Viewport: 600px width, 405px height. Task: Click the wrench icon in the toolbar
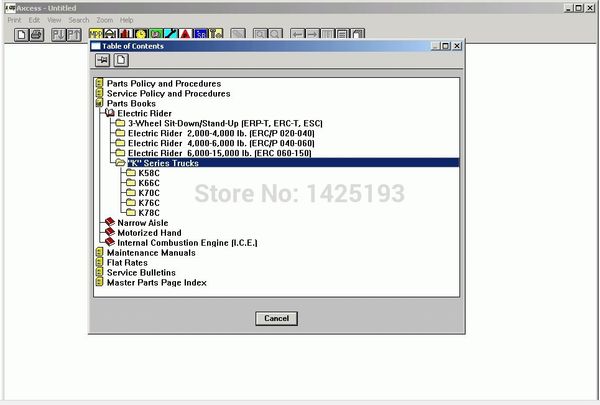(171, 34)
